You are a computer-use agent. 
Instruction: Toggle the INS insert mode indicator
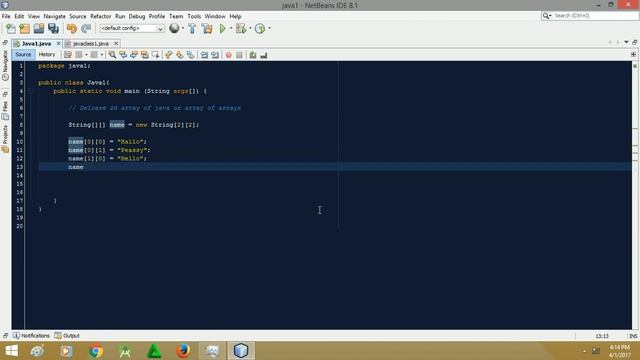633,336
